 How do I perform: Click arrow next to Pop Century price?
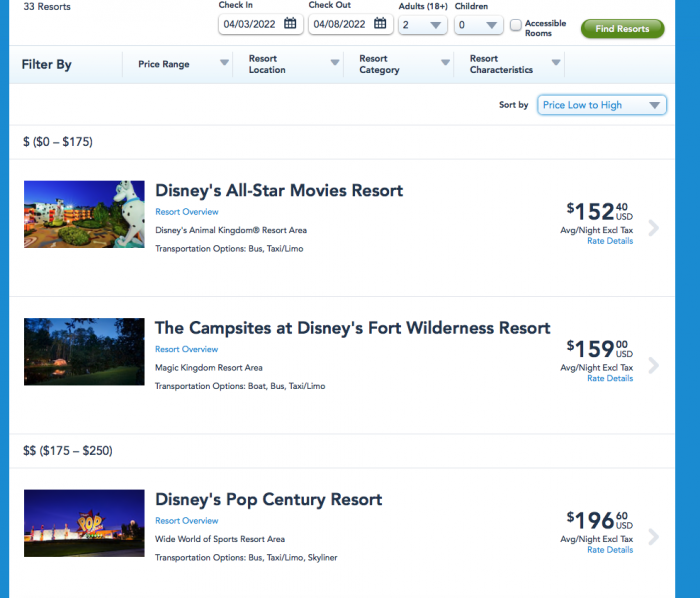click(x=654, y=537)
